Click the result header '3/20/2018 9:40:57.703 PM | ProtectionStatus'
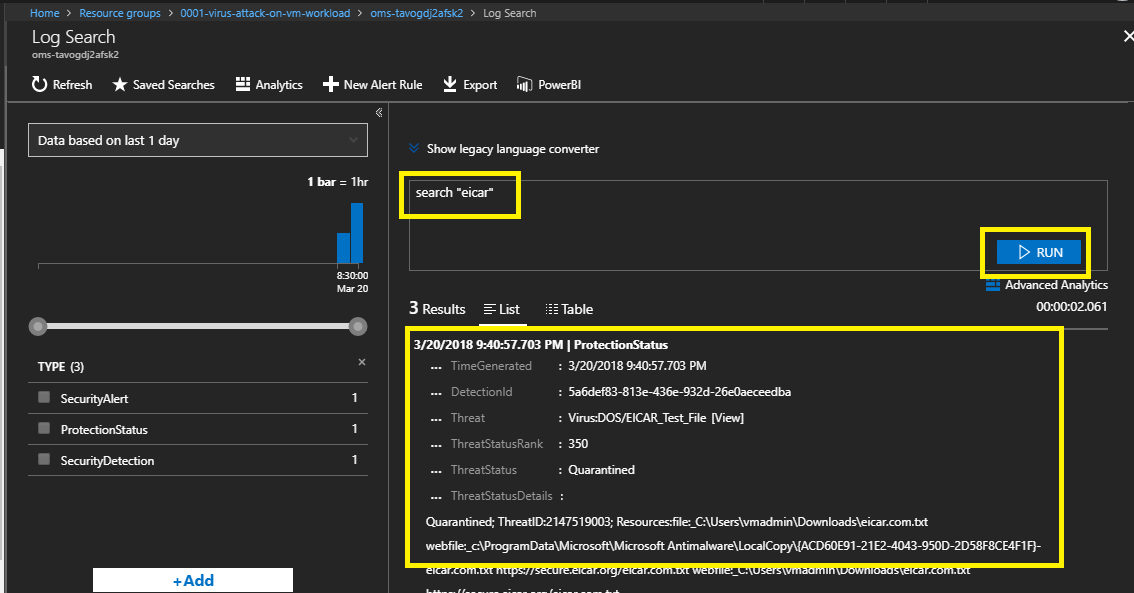Image resolution: width=1134 pixels, height=593 pixels. pyautogui.click(x=541, y=345)
